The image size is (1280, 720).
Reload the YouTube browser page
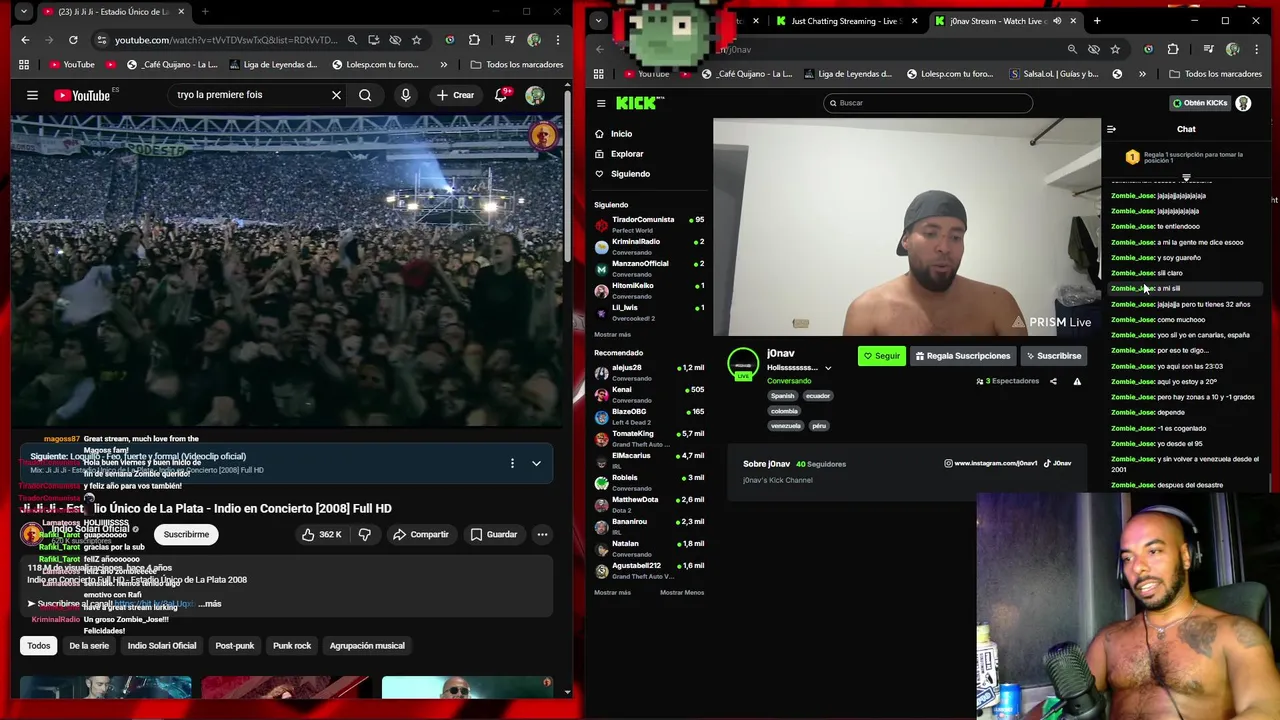[x=73, y=40]
